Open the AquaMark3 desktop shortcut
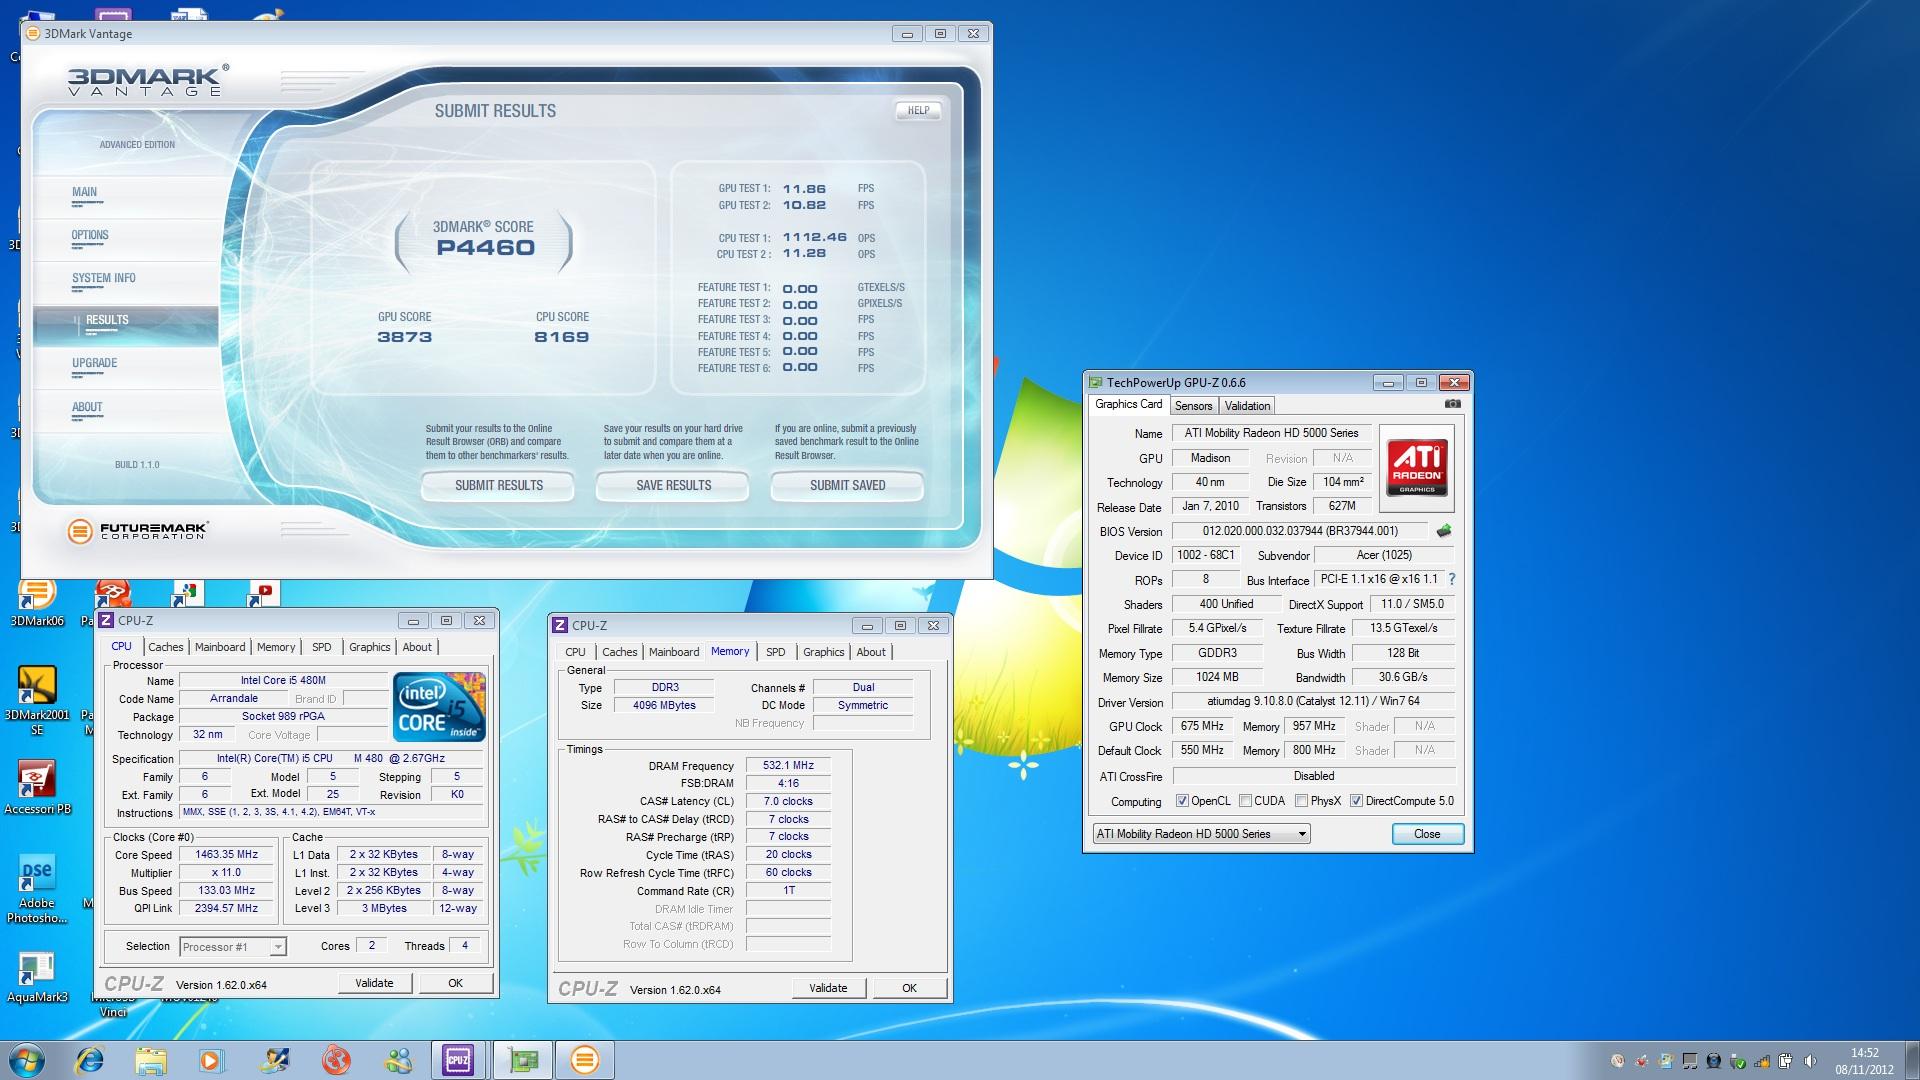This screenshot has width=1920, height=1080. (36, 977)
